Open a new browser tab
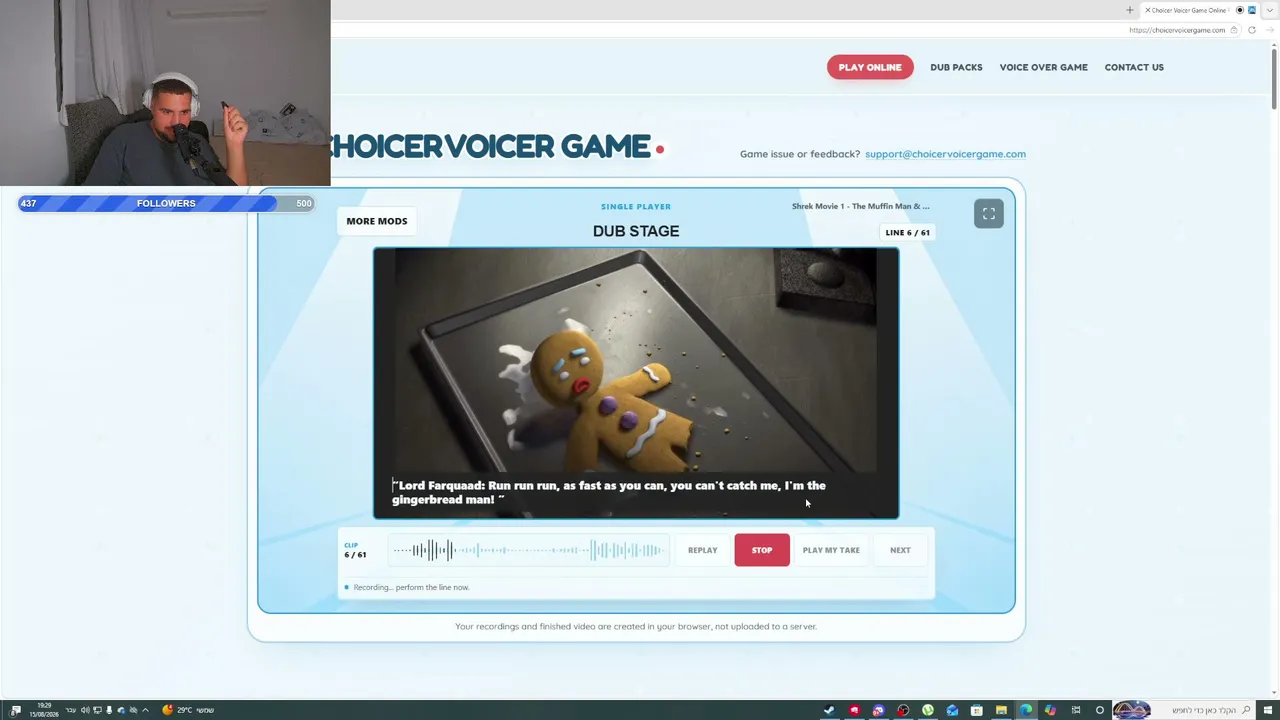Viewport: 1280px width, 720px height. pos(1130,10)
